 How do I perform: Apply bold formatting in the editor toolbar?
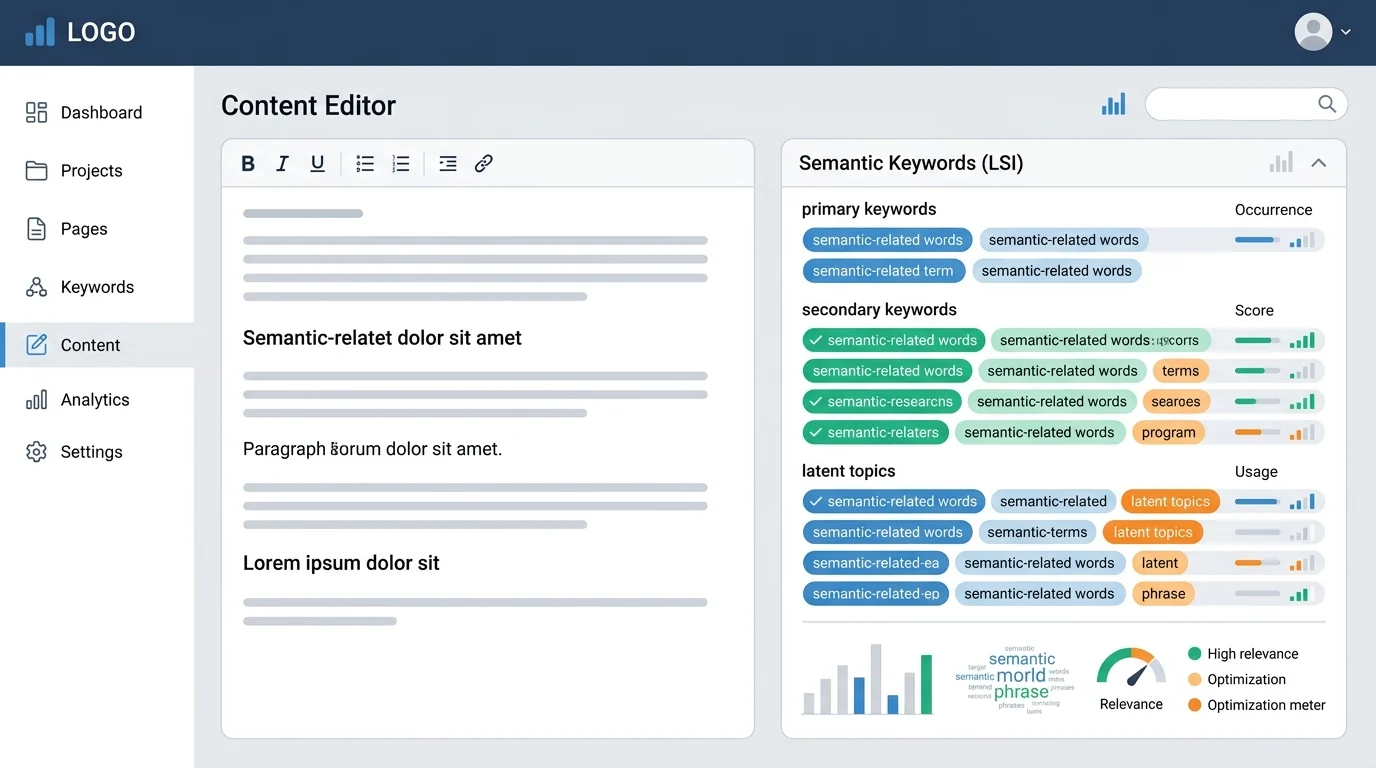pos(248,164)
